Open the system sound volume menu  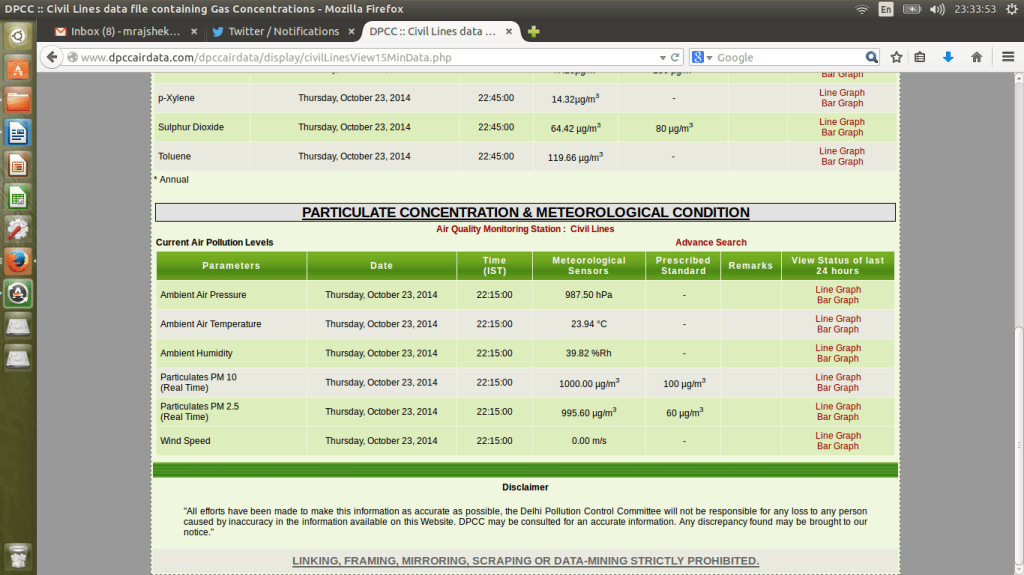coord(937,9)
